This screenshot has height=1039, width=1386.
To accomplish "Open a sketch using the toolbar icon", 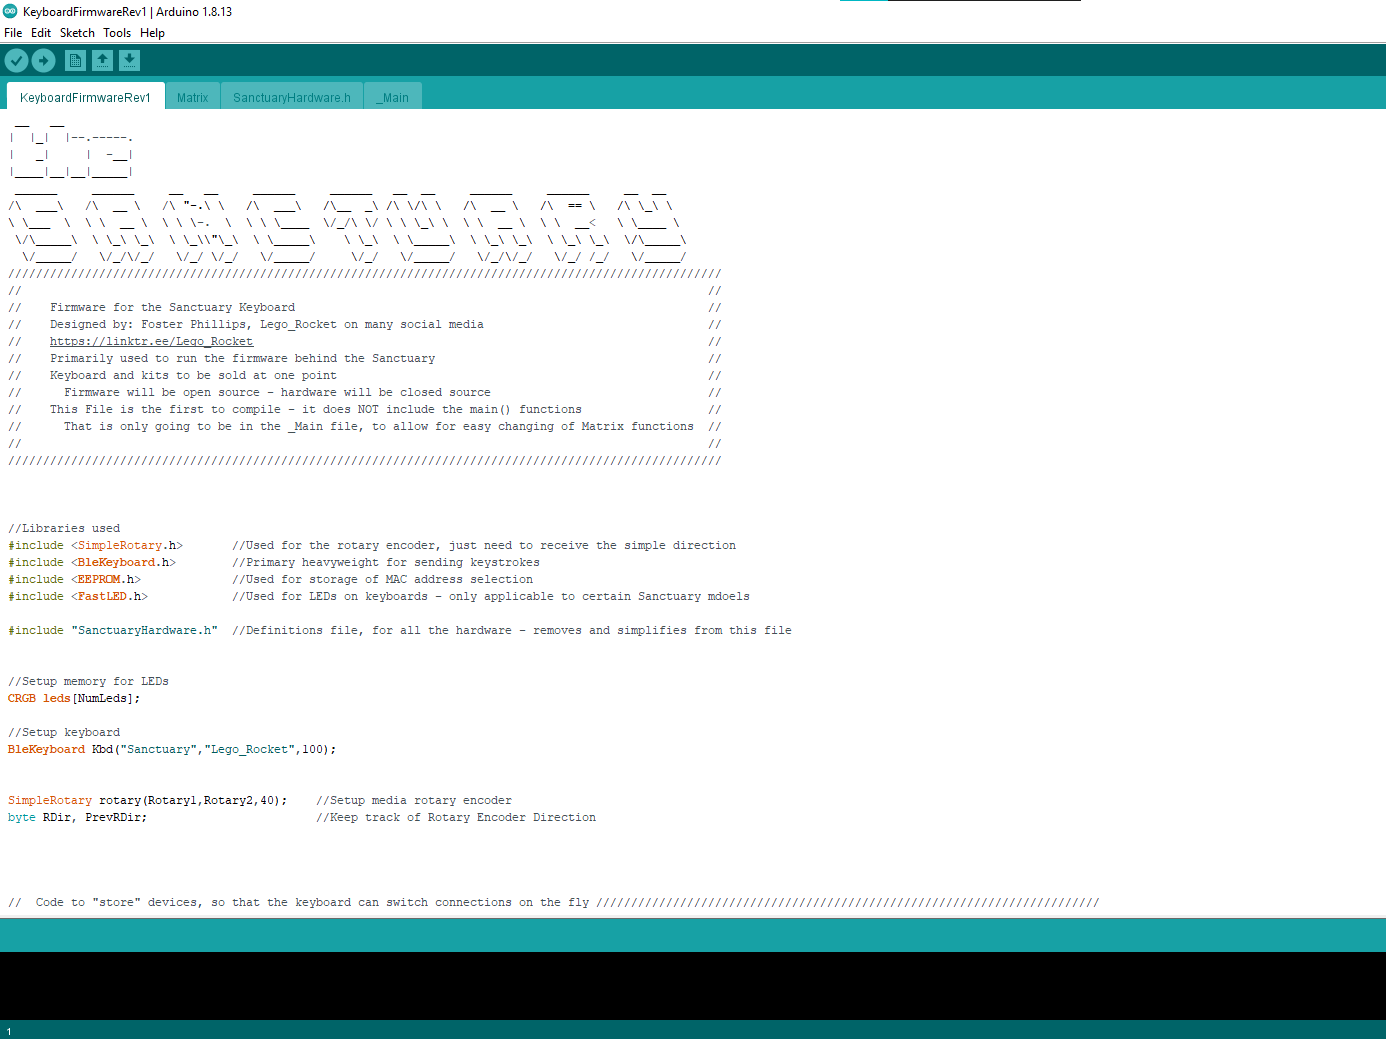I will point(102,60).
